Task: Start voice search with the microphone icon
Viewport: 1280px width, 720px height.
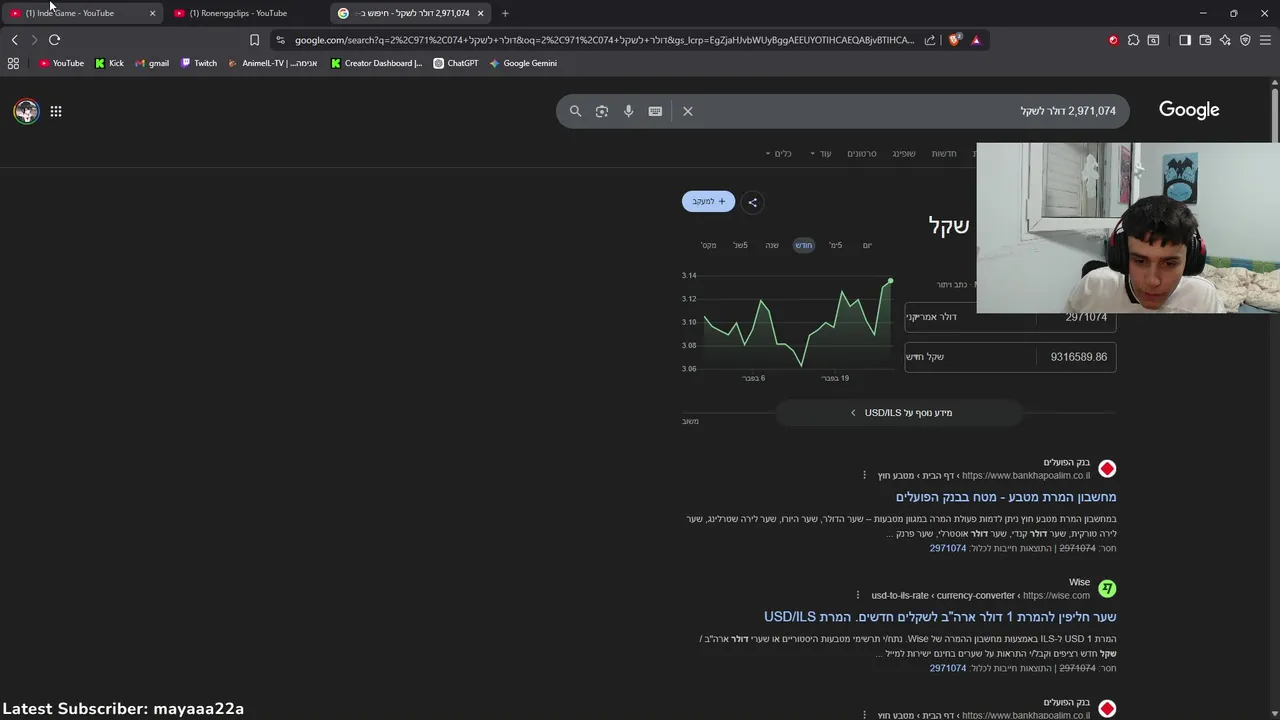Action: tap(629, 111)
